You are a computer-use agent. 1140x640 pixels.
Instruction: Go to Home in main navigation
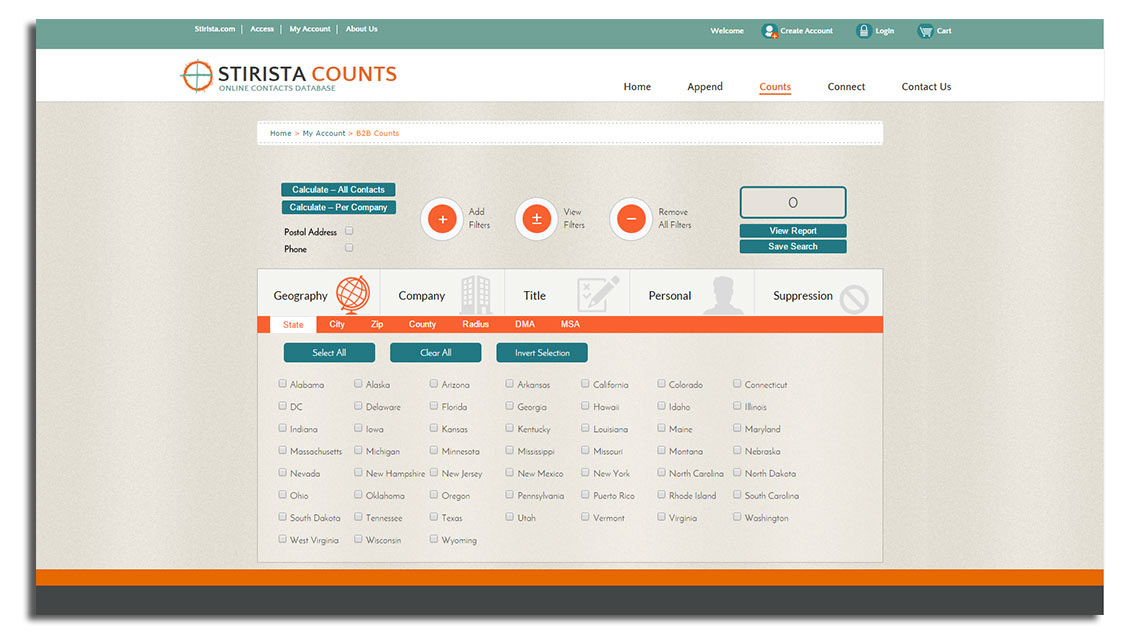tap(637, 87)
